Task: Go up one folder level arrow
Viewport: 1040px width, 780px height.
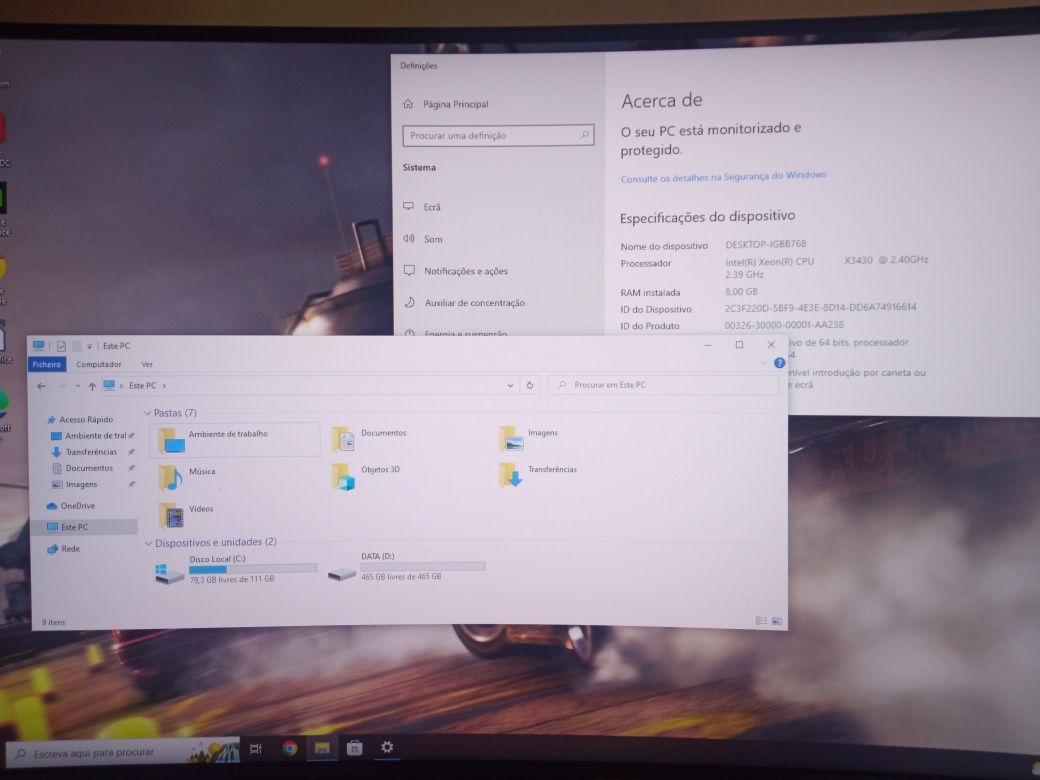Action: (92, 386)
